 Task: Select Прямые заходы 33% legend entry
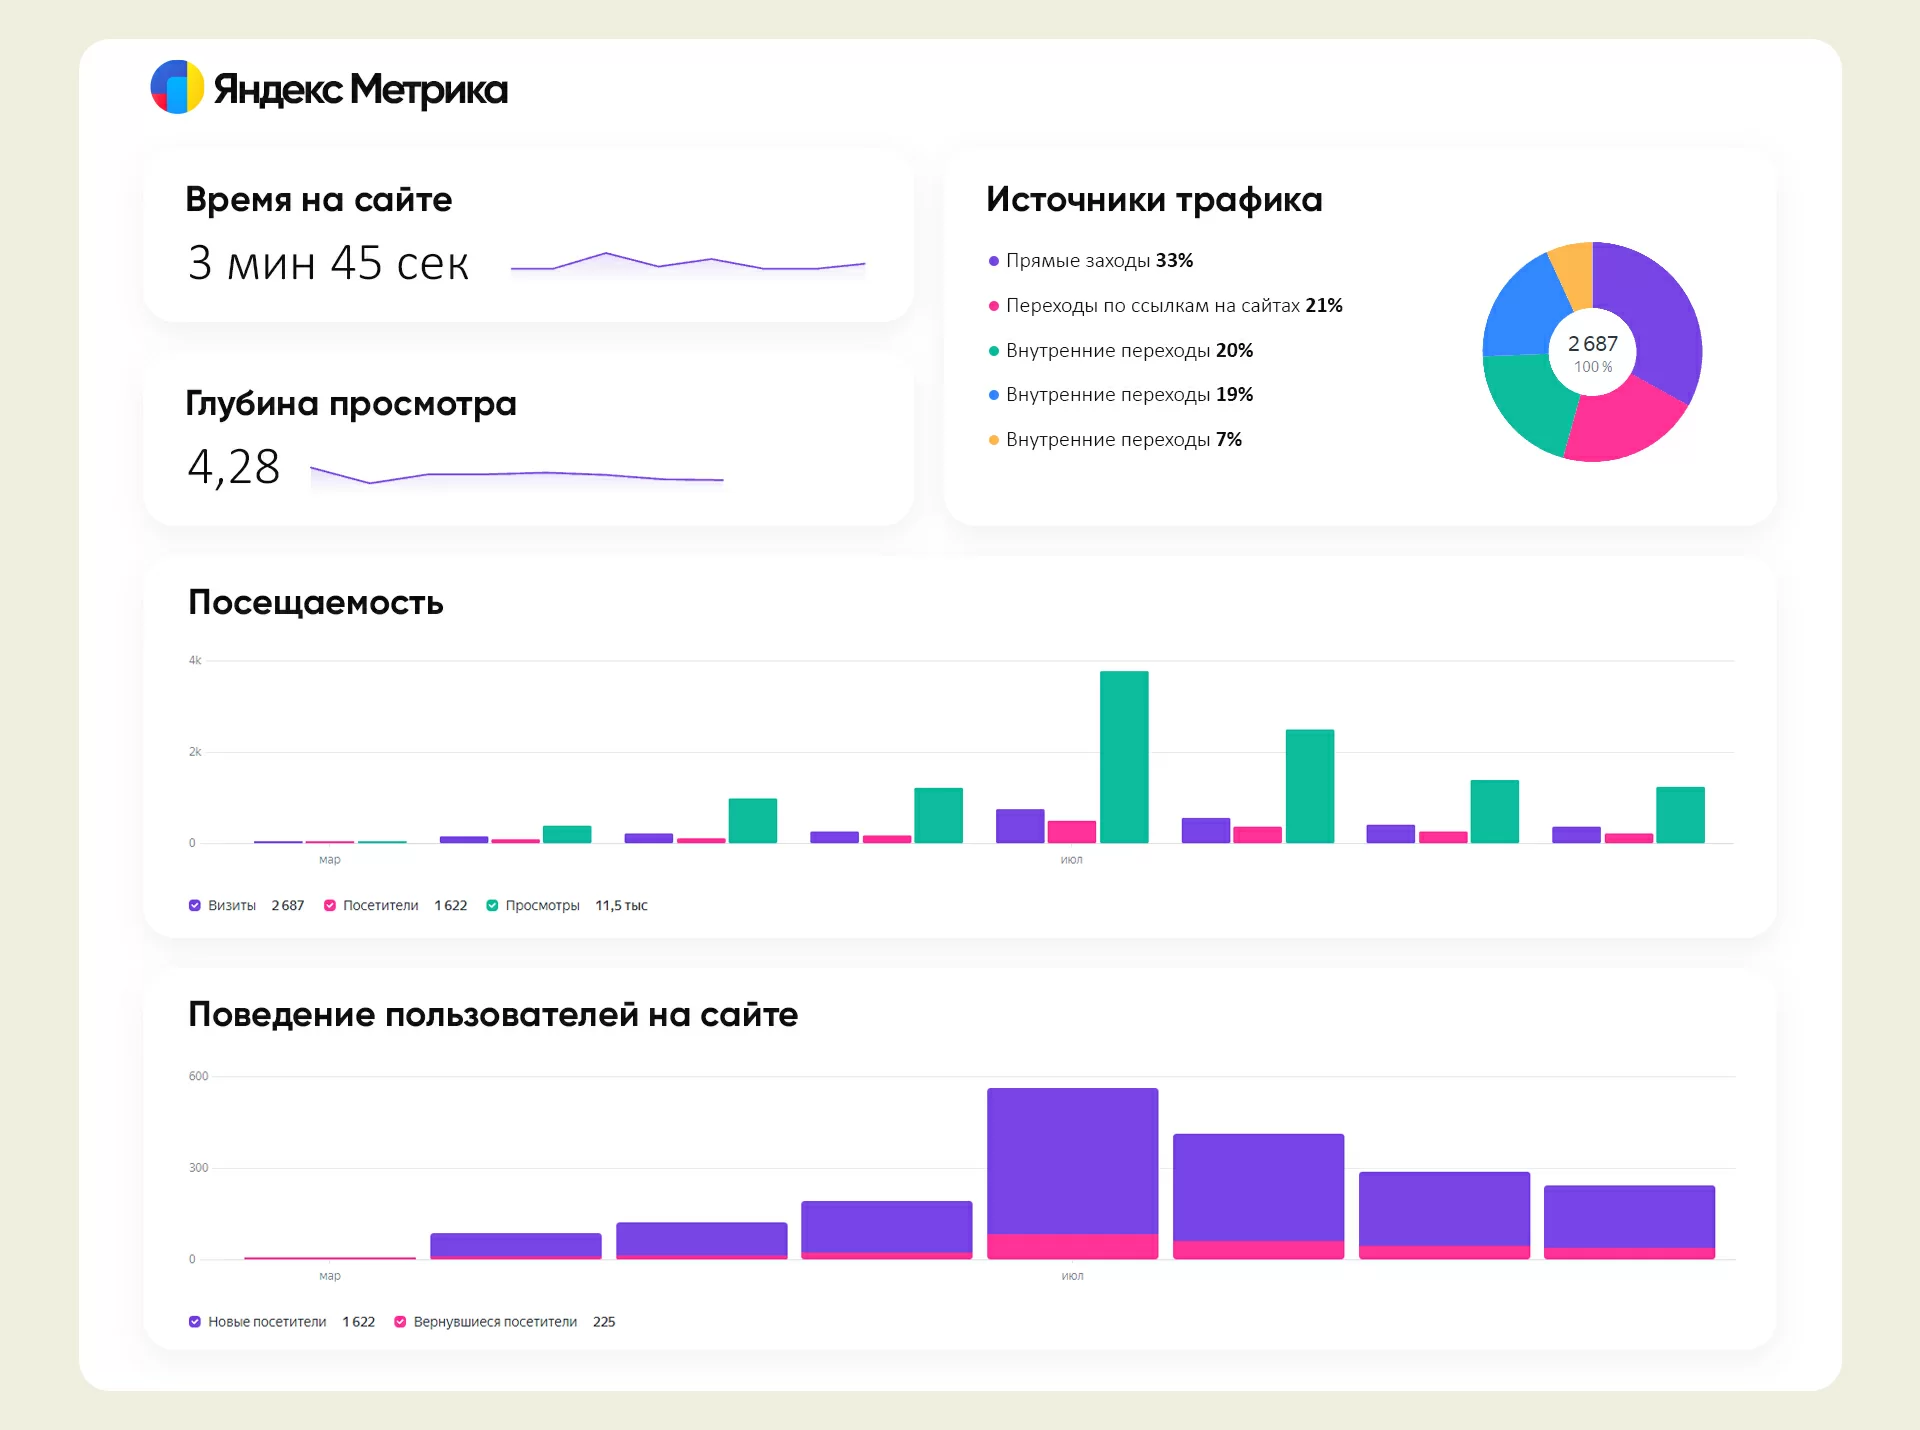click(1098, 261)
